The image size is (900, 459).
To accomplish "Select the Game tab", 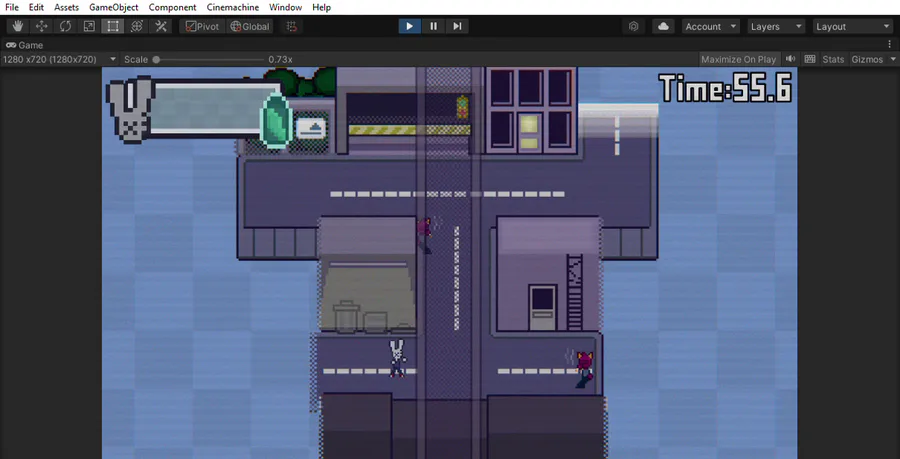I will pyautogui.click(x=25, y=45).
